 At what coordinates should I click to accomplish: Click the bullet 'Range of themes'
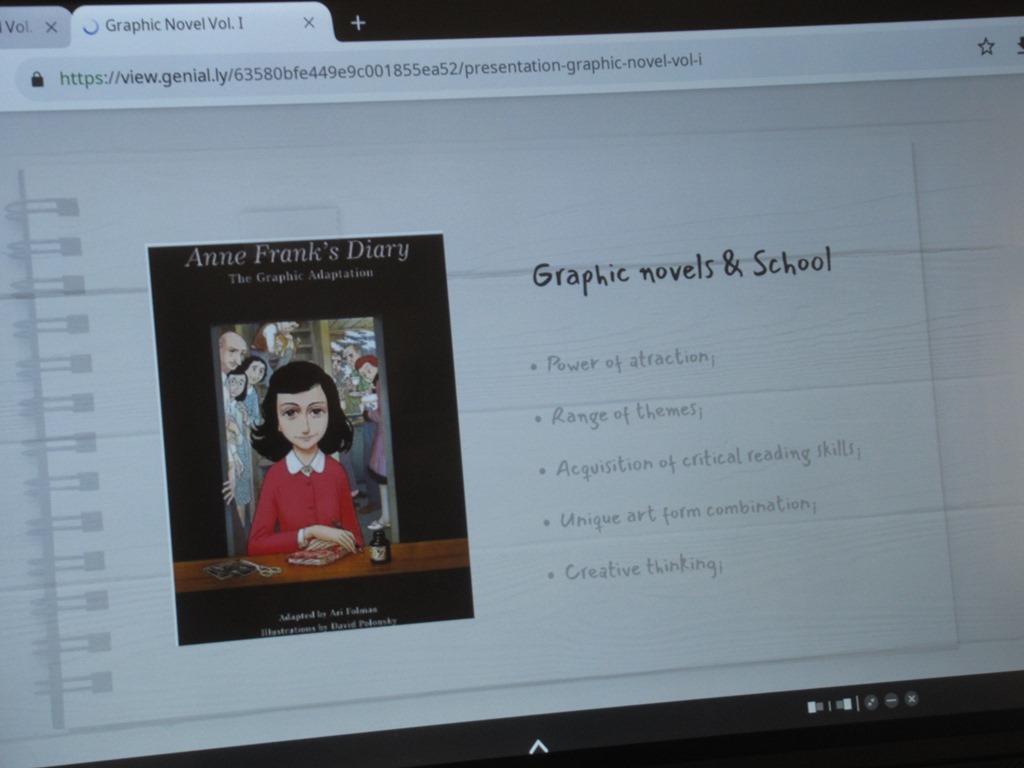(x=626, y=413)
